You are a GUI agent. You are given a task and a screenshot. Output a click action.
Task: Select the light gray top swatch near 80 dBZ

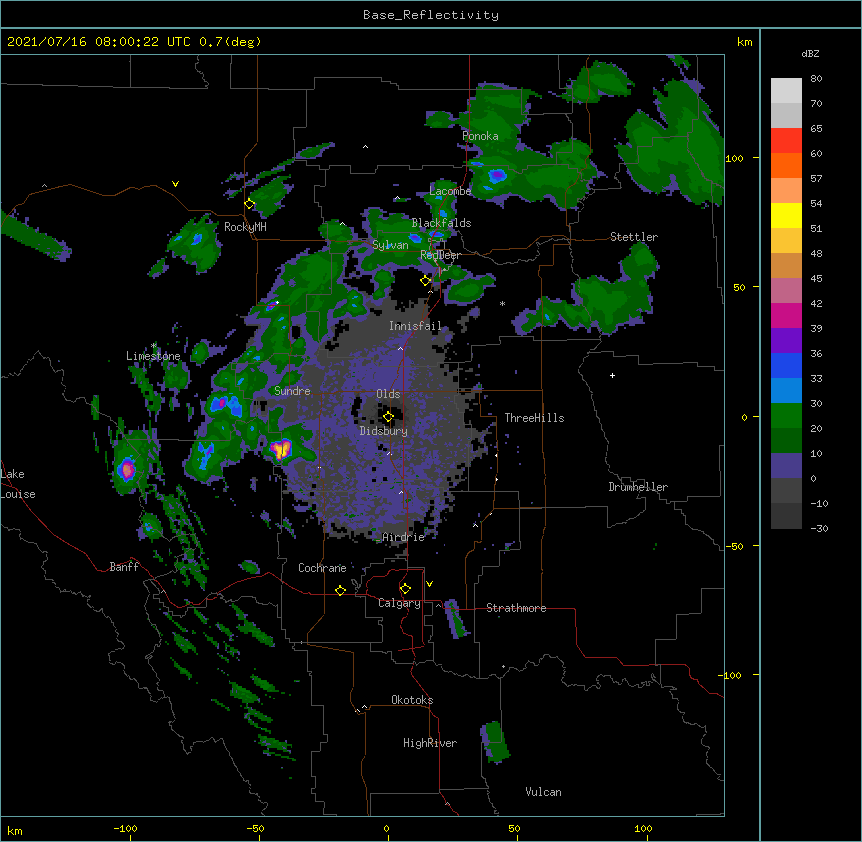click(786, 91)
